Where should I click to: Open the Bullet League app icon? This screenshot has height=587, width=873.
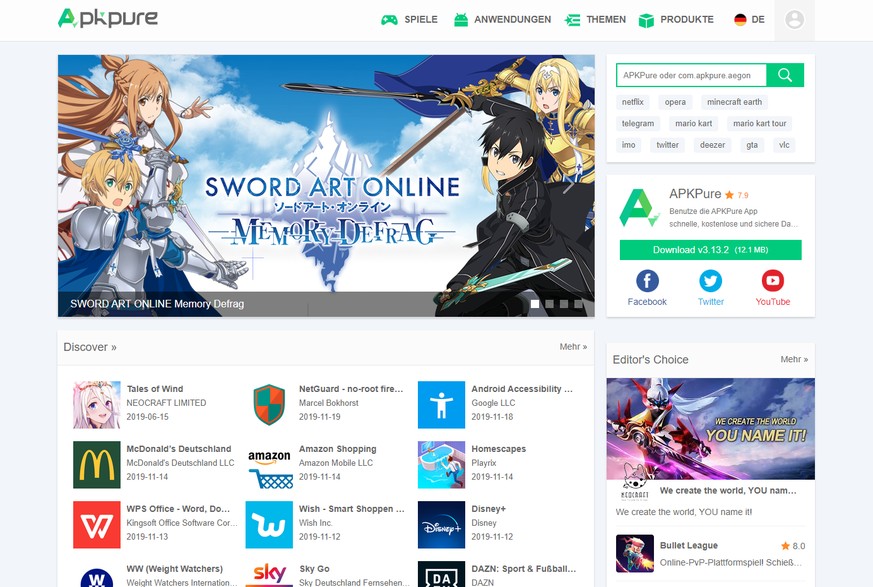(x=635, y=554)
